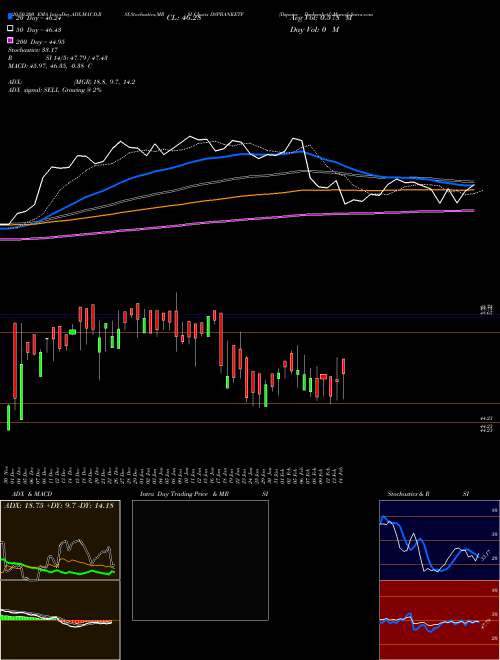This screenshot has height=660, width=500.
Task: Open the red RSI chart panel
Action: click(439, 620)
